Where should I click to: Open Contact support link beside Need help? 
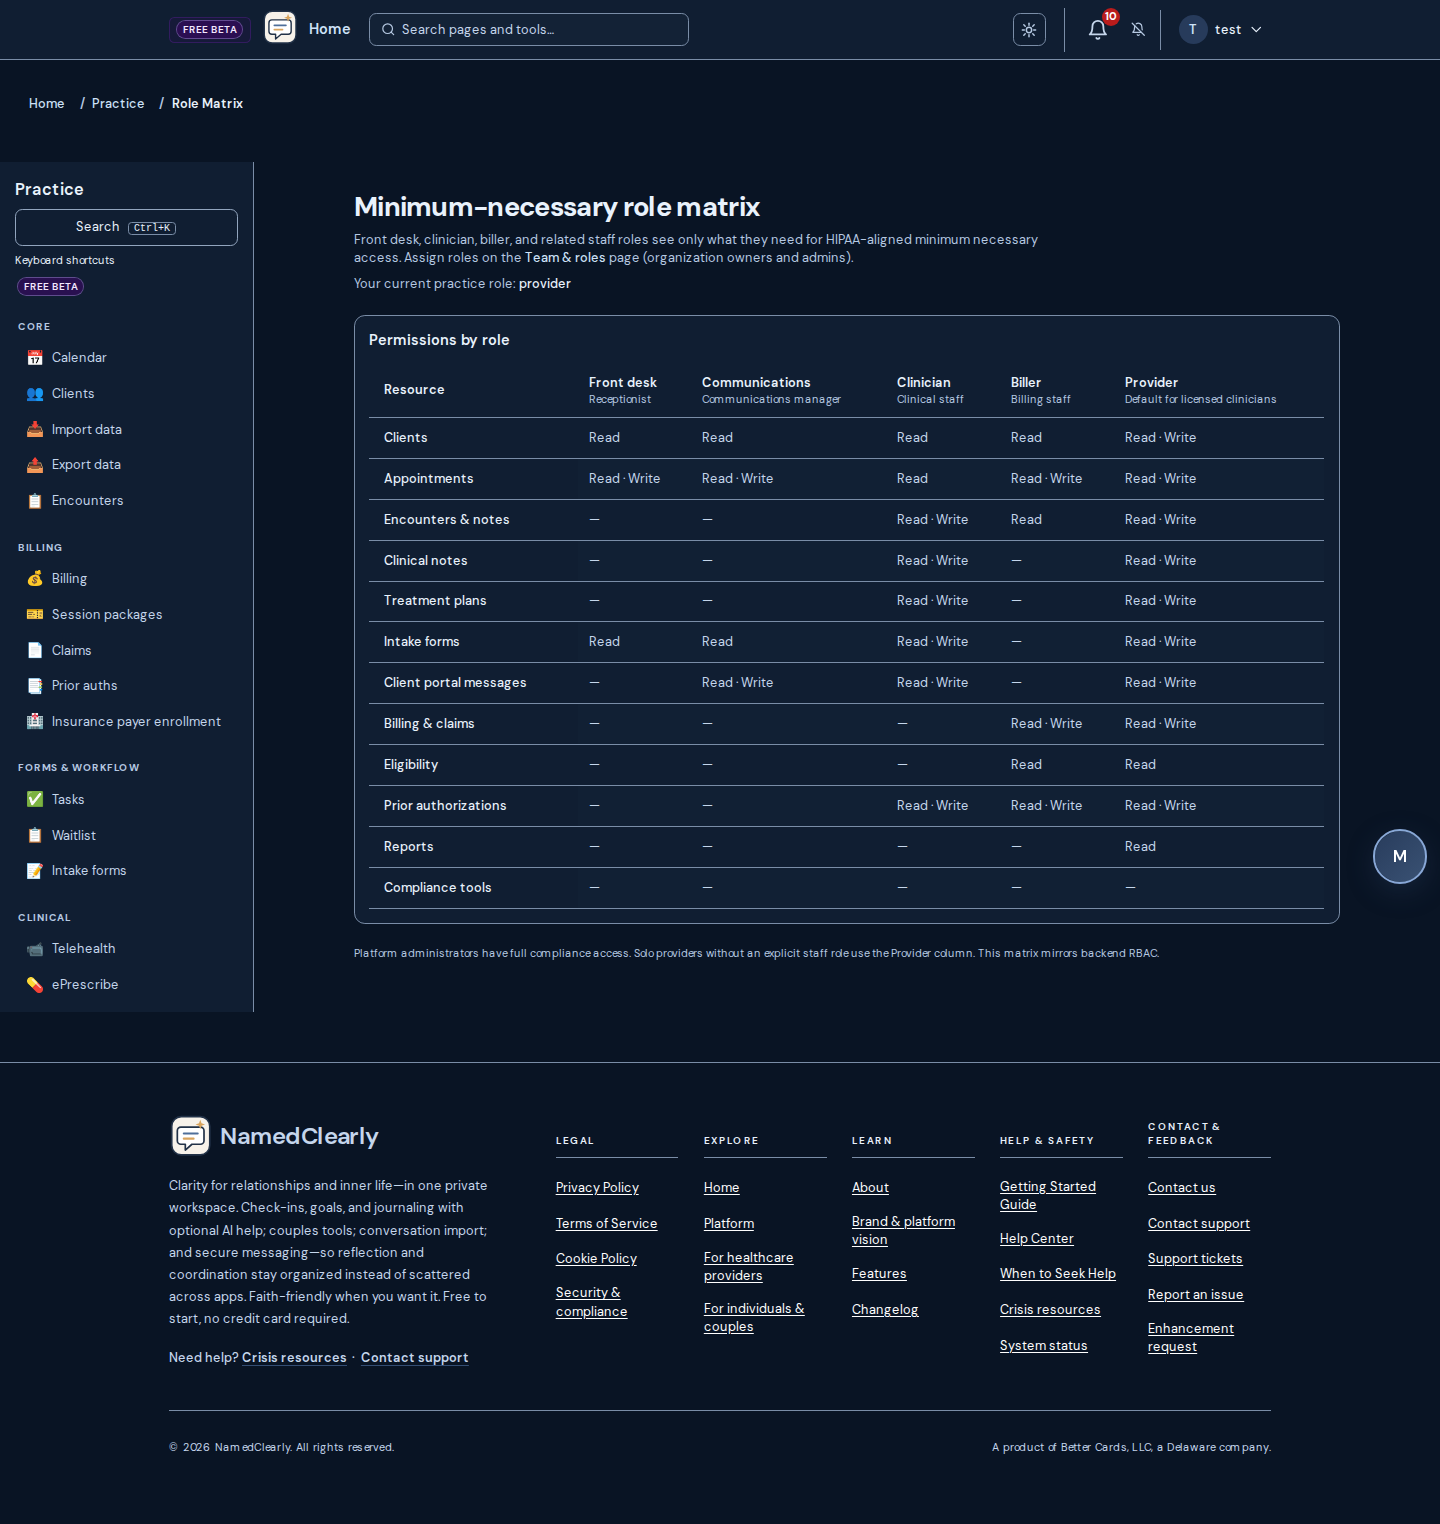(x=414, y=1358)
